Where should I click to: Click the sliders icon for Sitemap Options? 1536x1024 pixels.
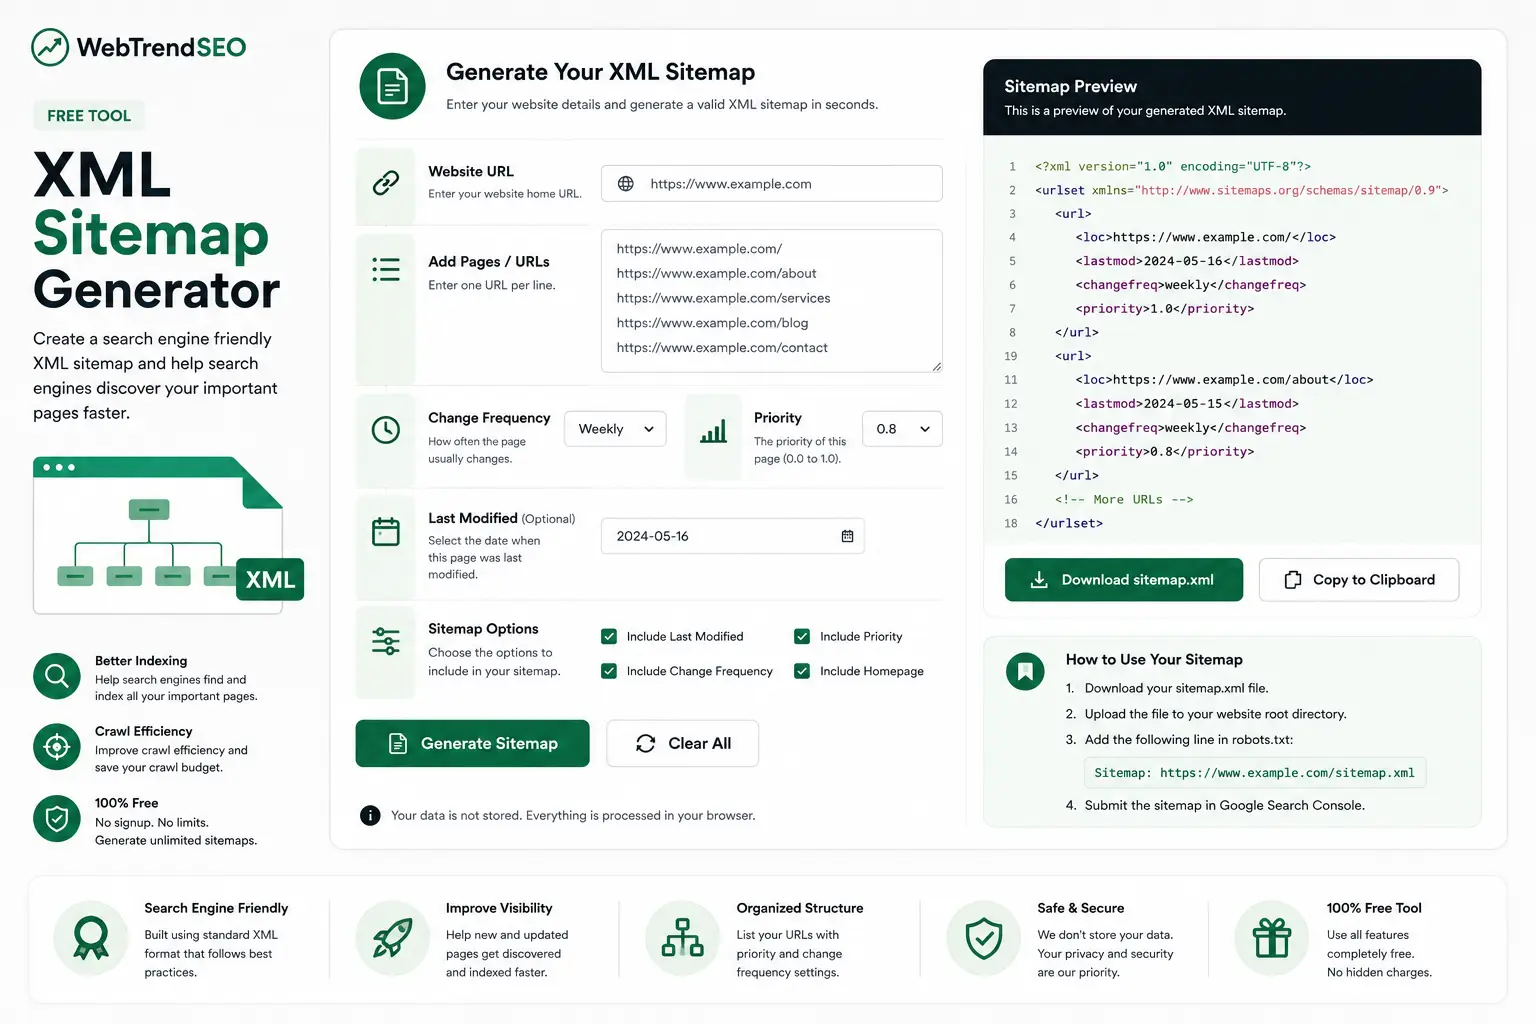[x=386, y=641]
